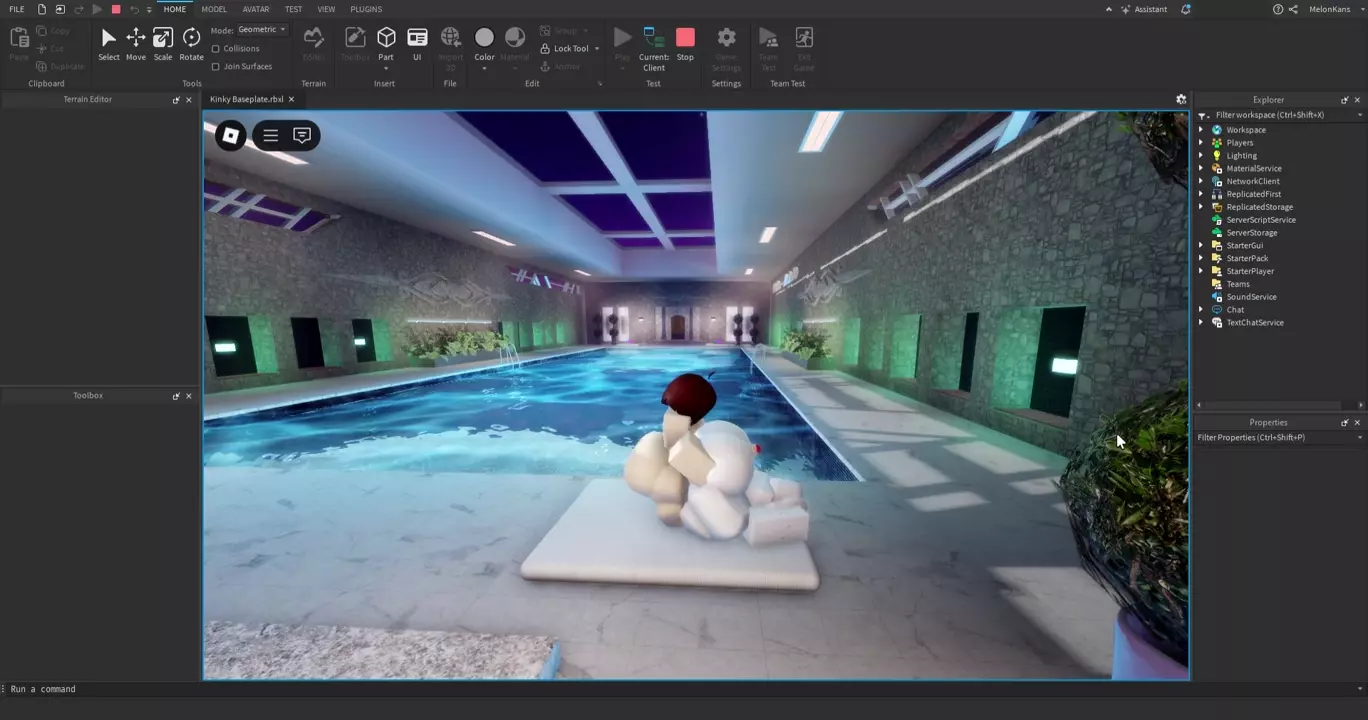
Task: Open the in-game chat icon
Action: (302, 135)
